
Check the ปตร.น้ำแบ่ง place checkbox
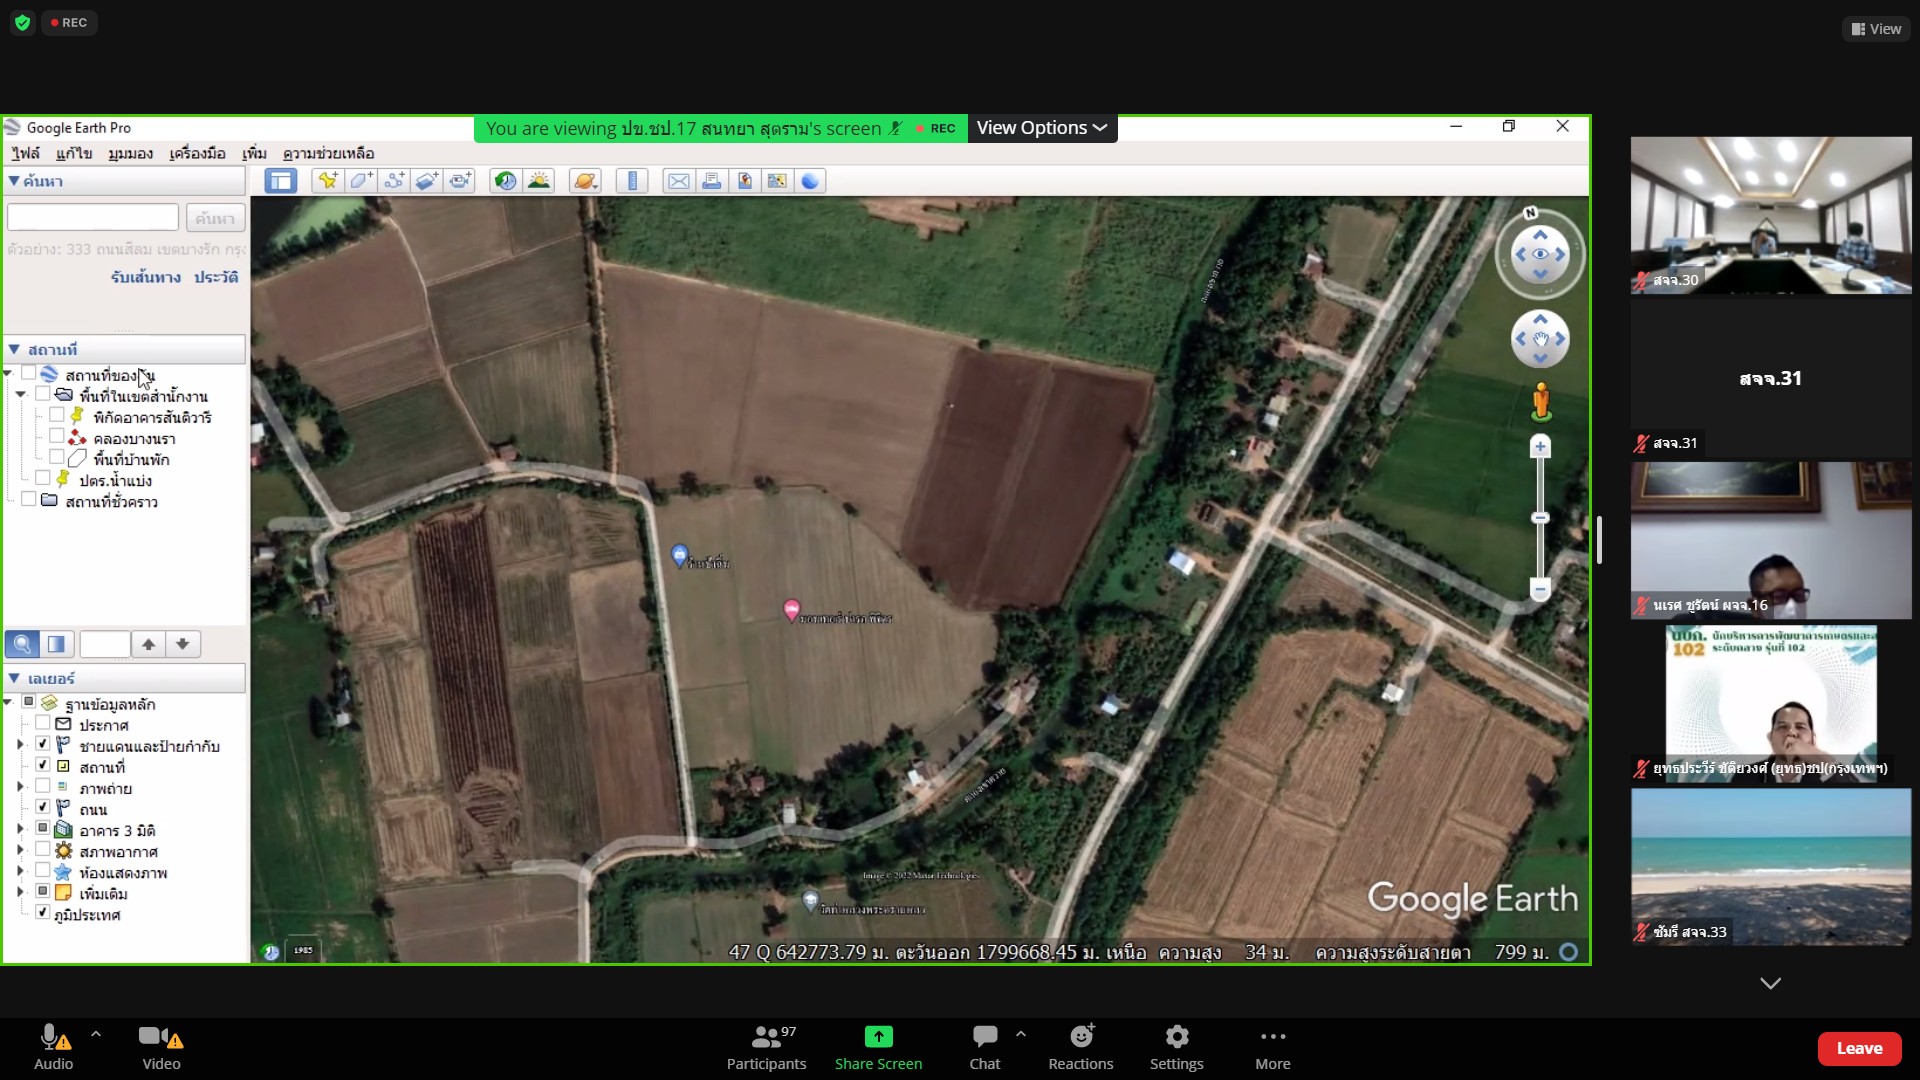42,478
